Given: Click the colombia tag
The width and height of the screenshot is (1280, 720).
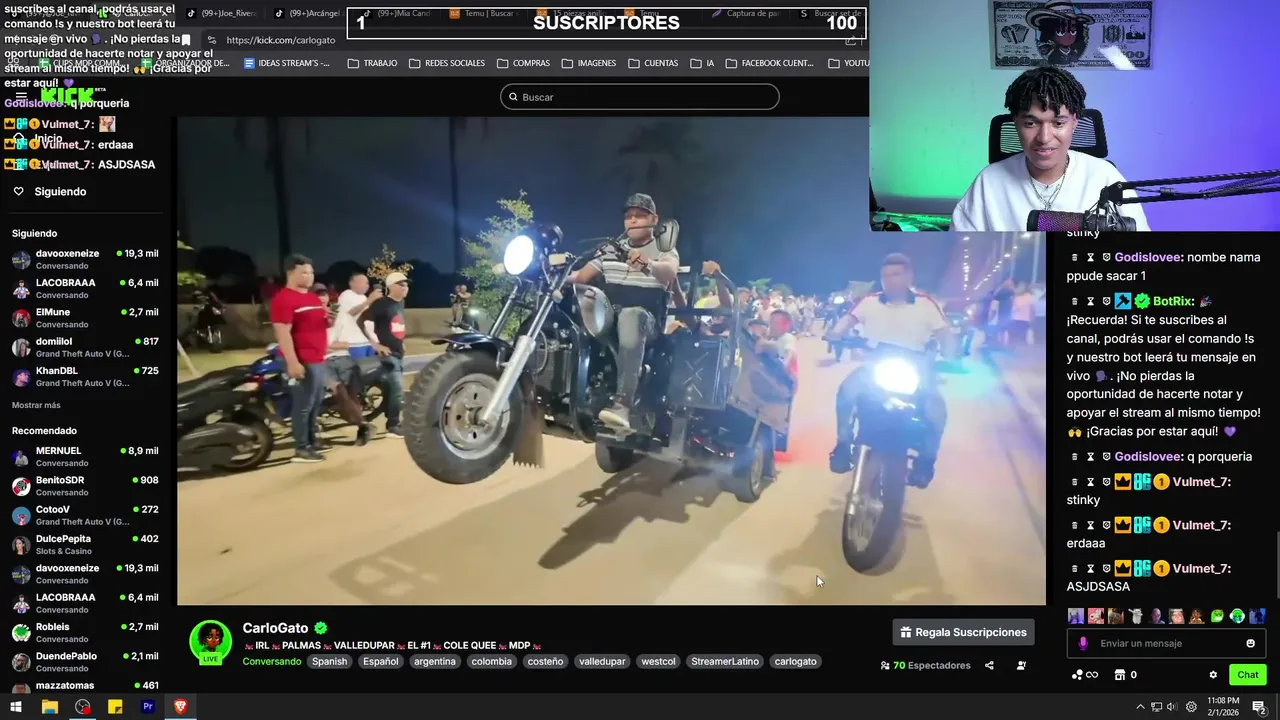Looking at the screenshot, I should click(492, 661).
